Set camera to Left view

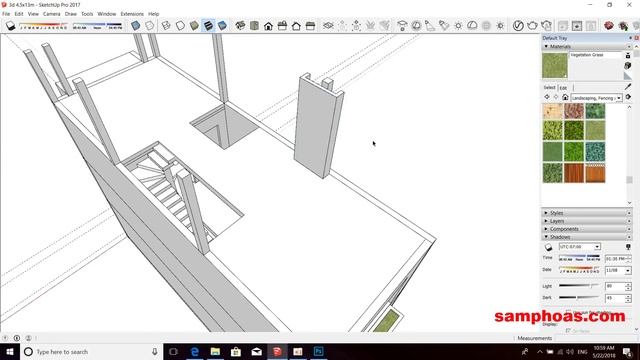[x=310, y=26]
